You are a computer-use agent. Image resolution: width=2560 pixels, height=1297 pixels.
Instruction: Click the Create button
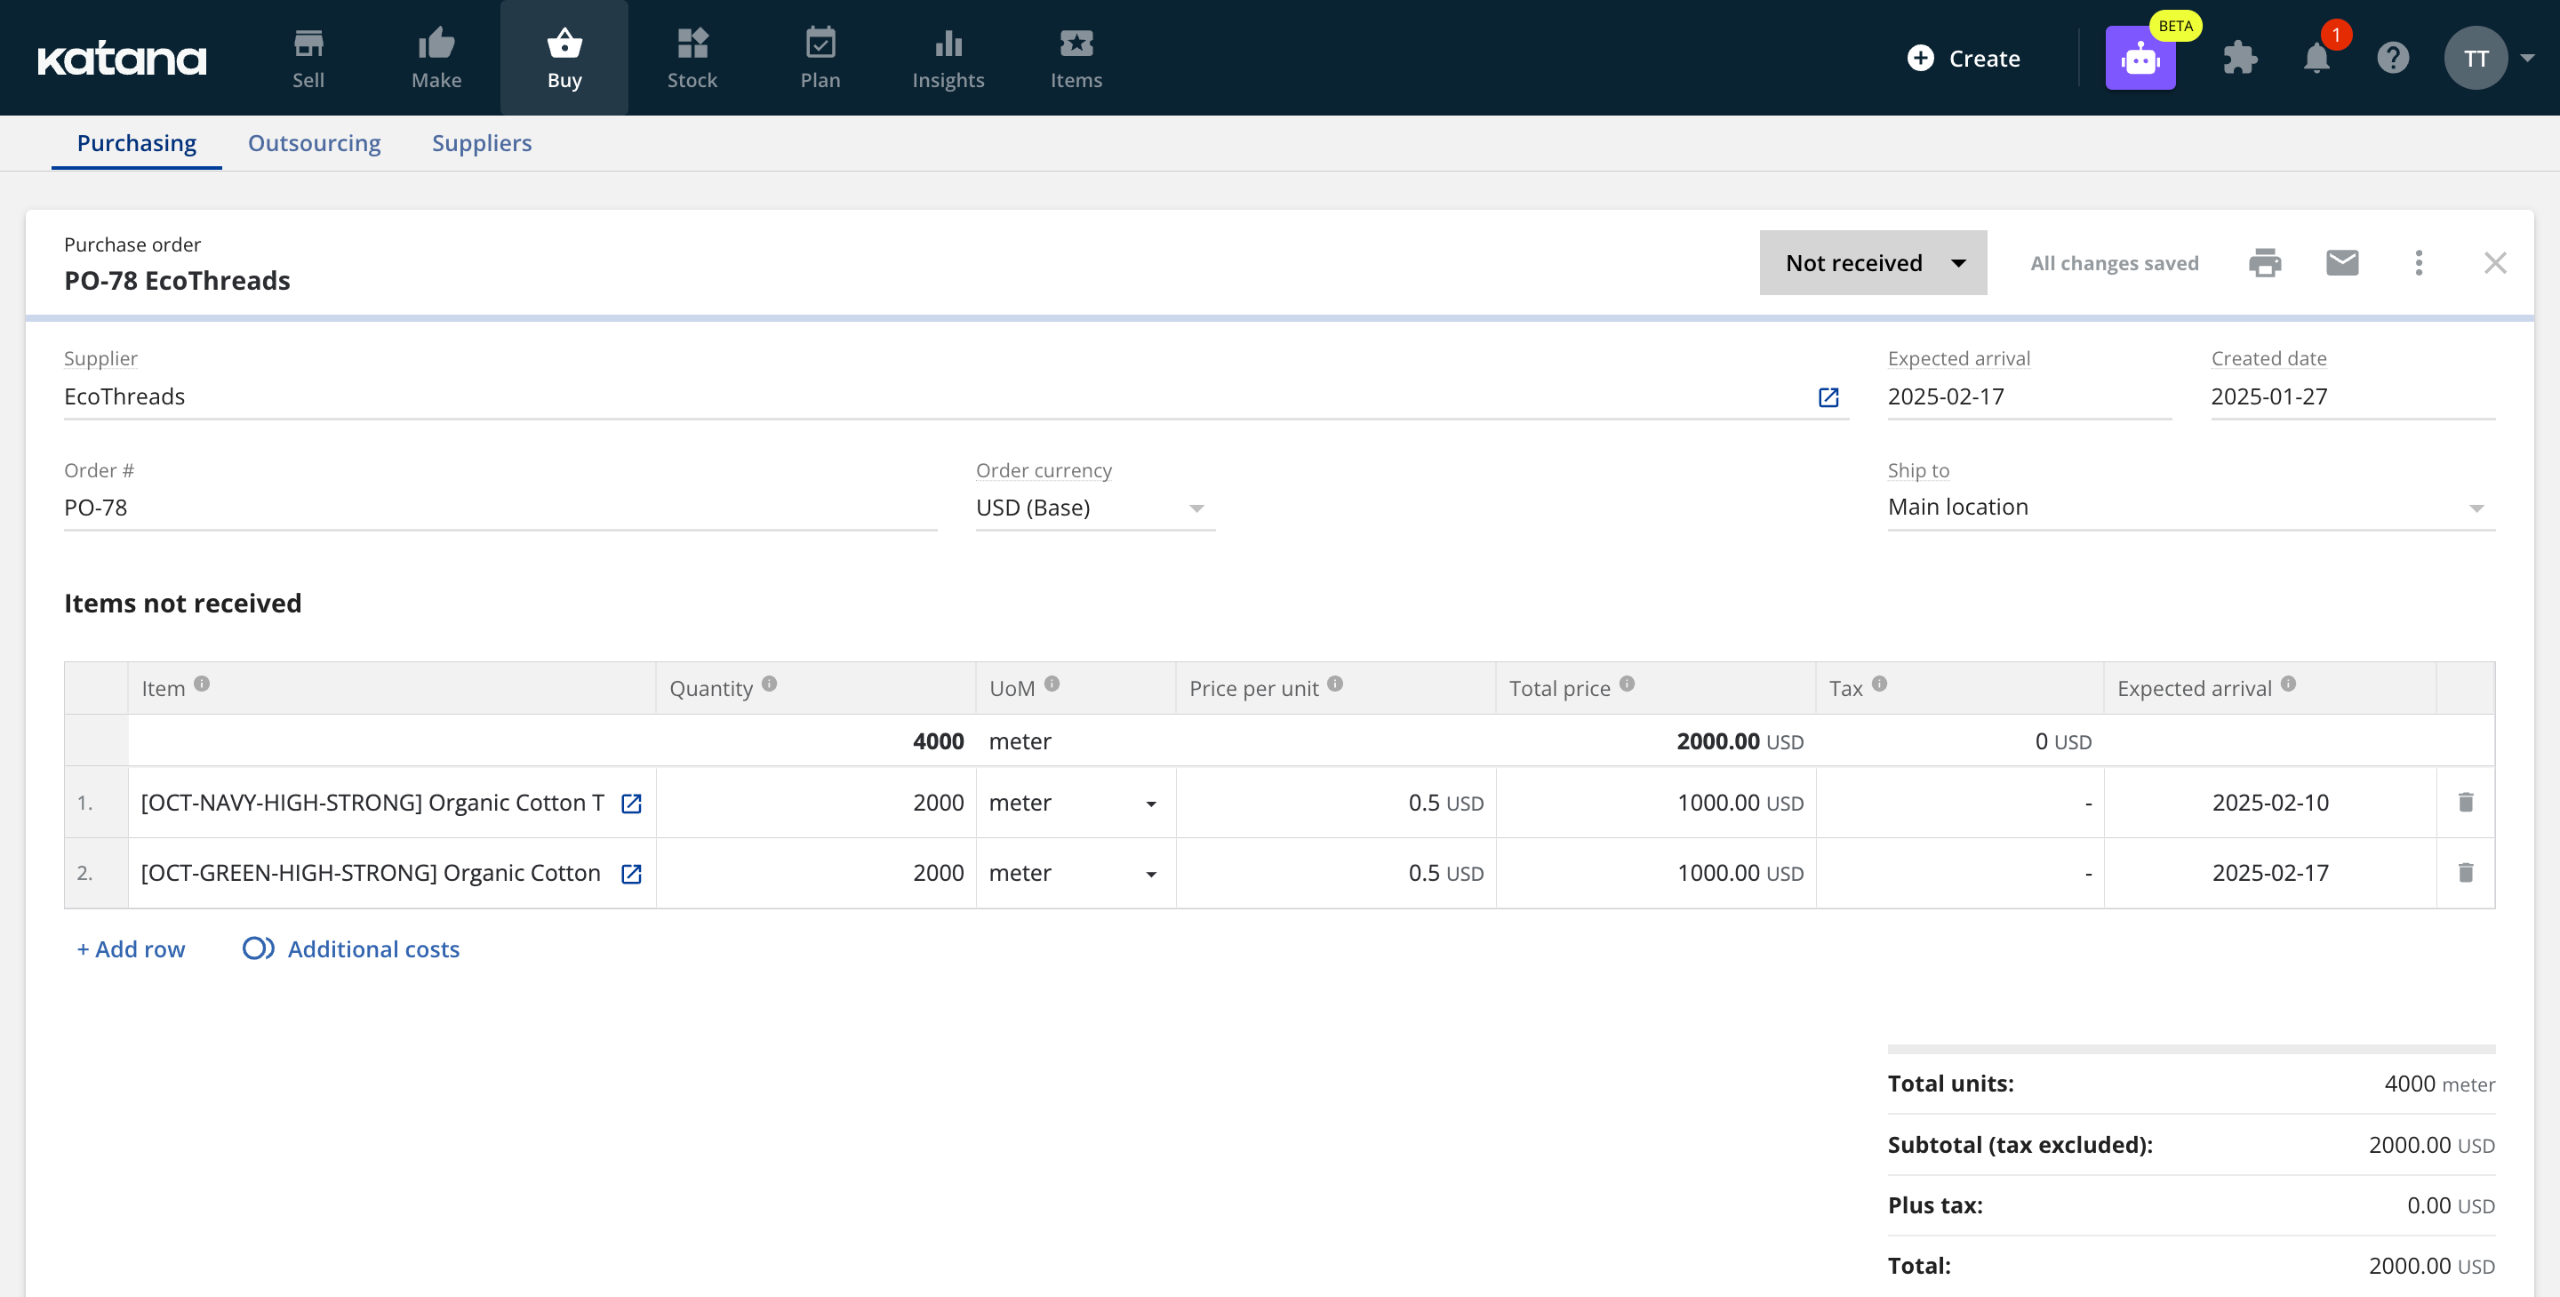click(1964, 59)
